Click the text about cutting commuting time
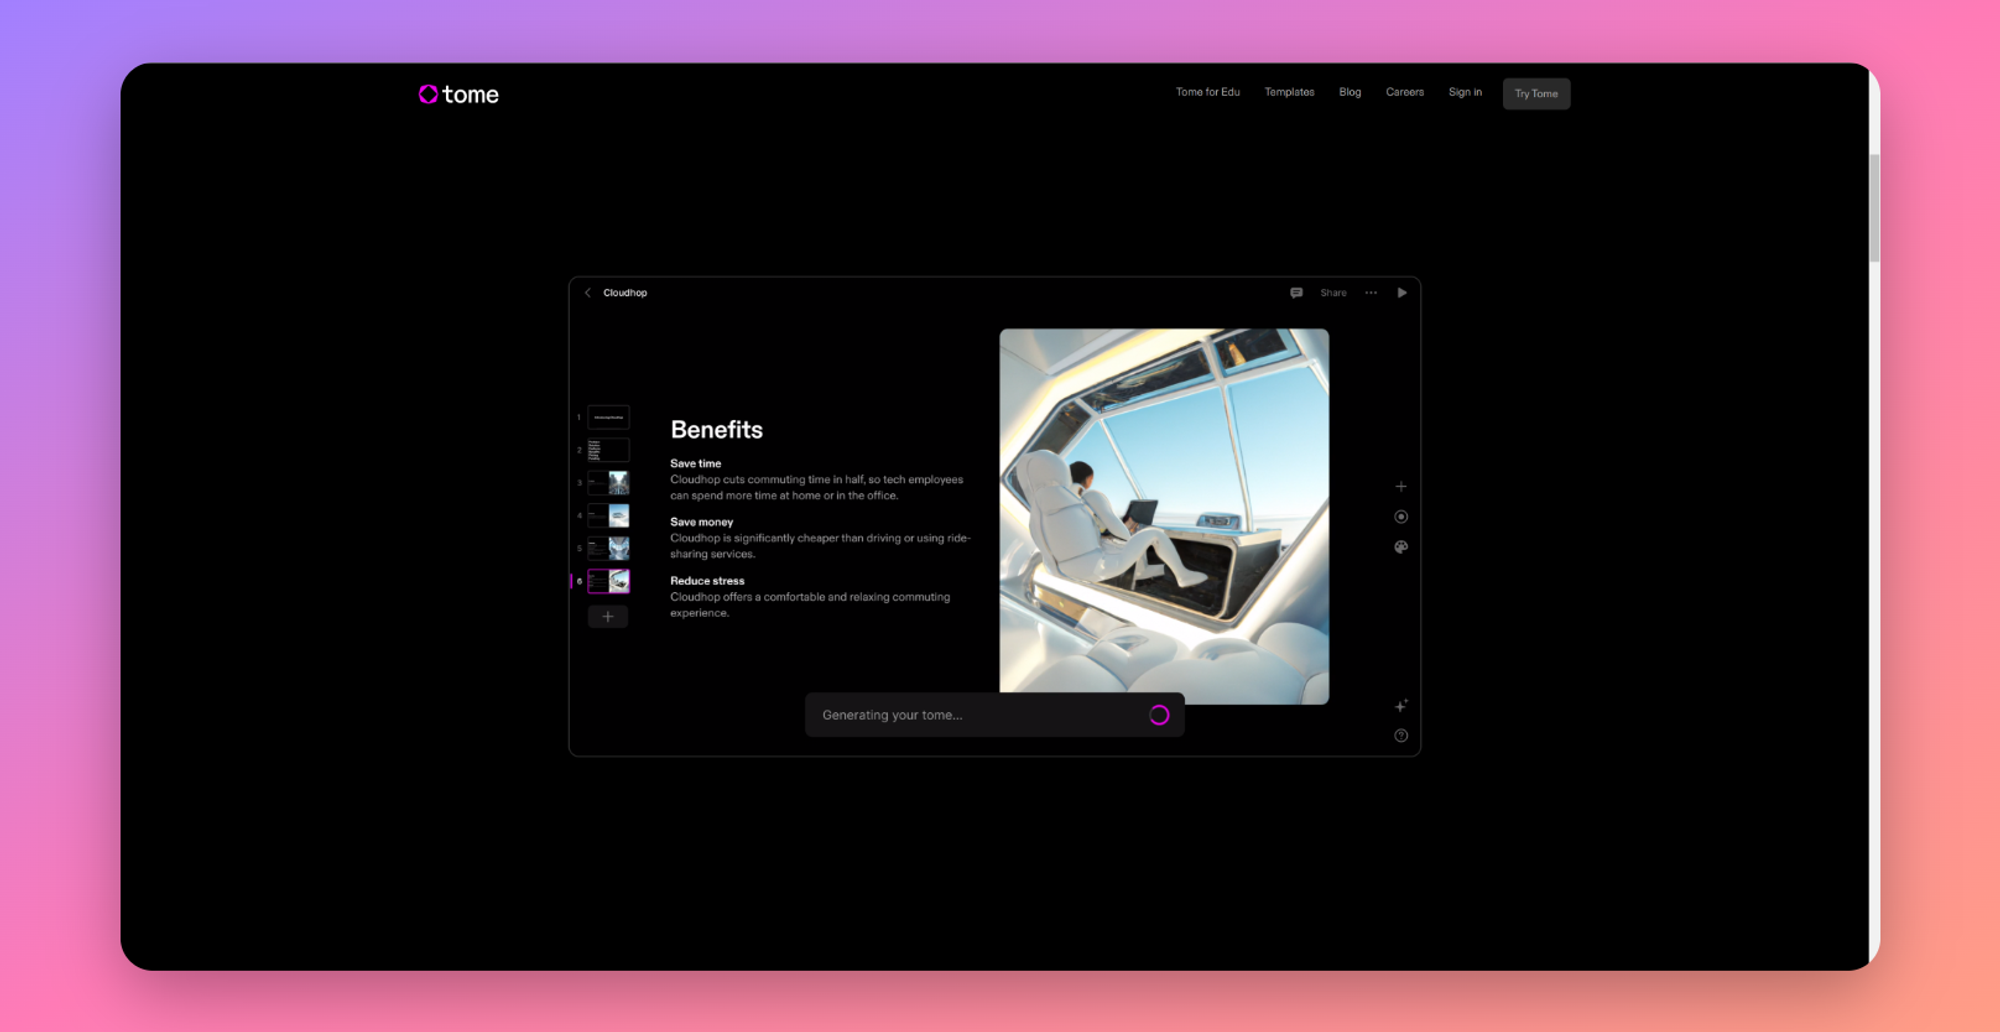Screen dimensions: 2000x1032 coord(817,488)
